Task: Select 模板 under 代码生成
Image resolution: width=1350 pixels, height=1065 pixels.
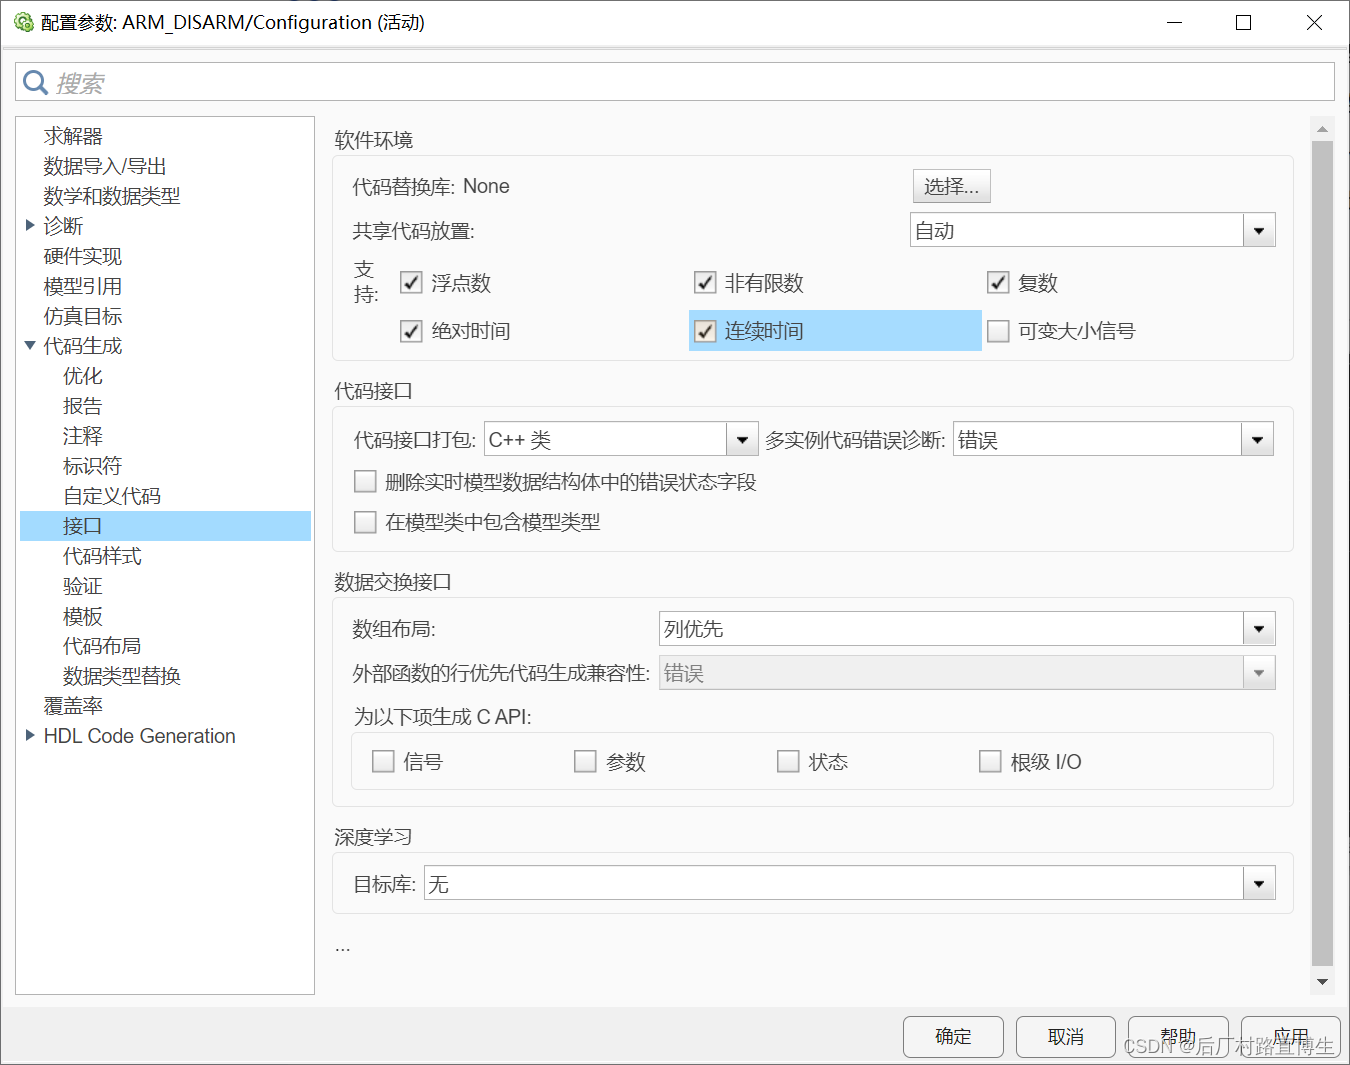Action: coord(83,616)
